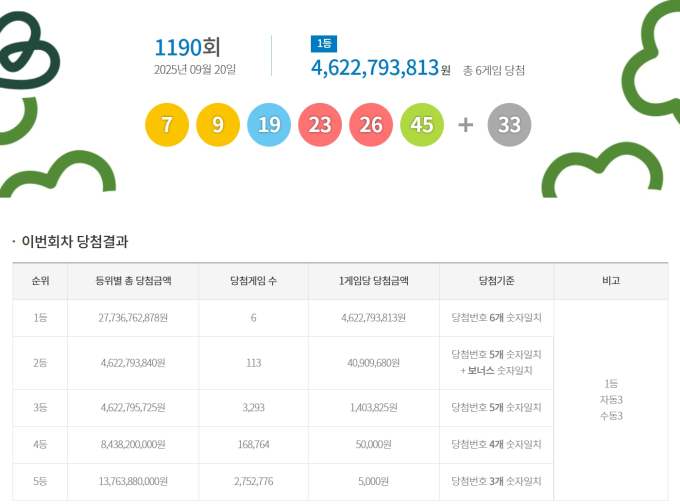680x504 pixels.
Task: Click the blue 1등 badge
Action: [323, 43]
